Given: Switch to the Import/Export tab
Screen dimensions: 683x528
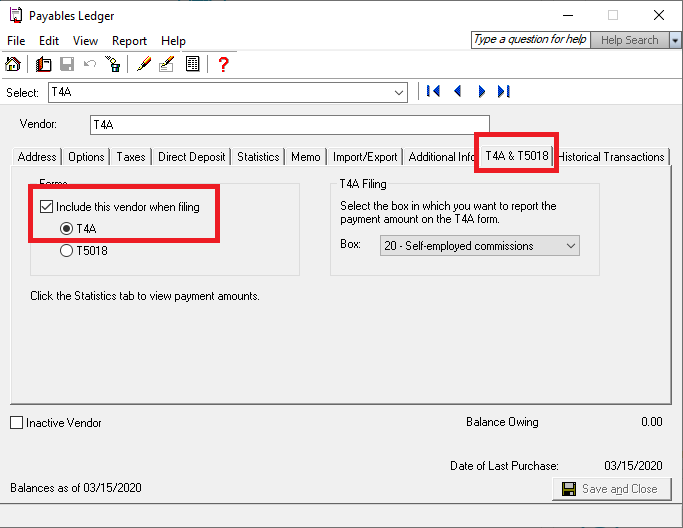Looking at the screenshot, I should [365, 157].
